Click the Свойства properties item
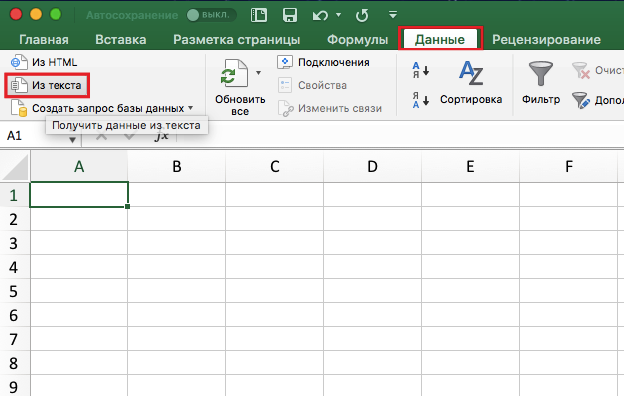This screenshot has width=624, height=396. (x=312, y=85)
